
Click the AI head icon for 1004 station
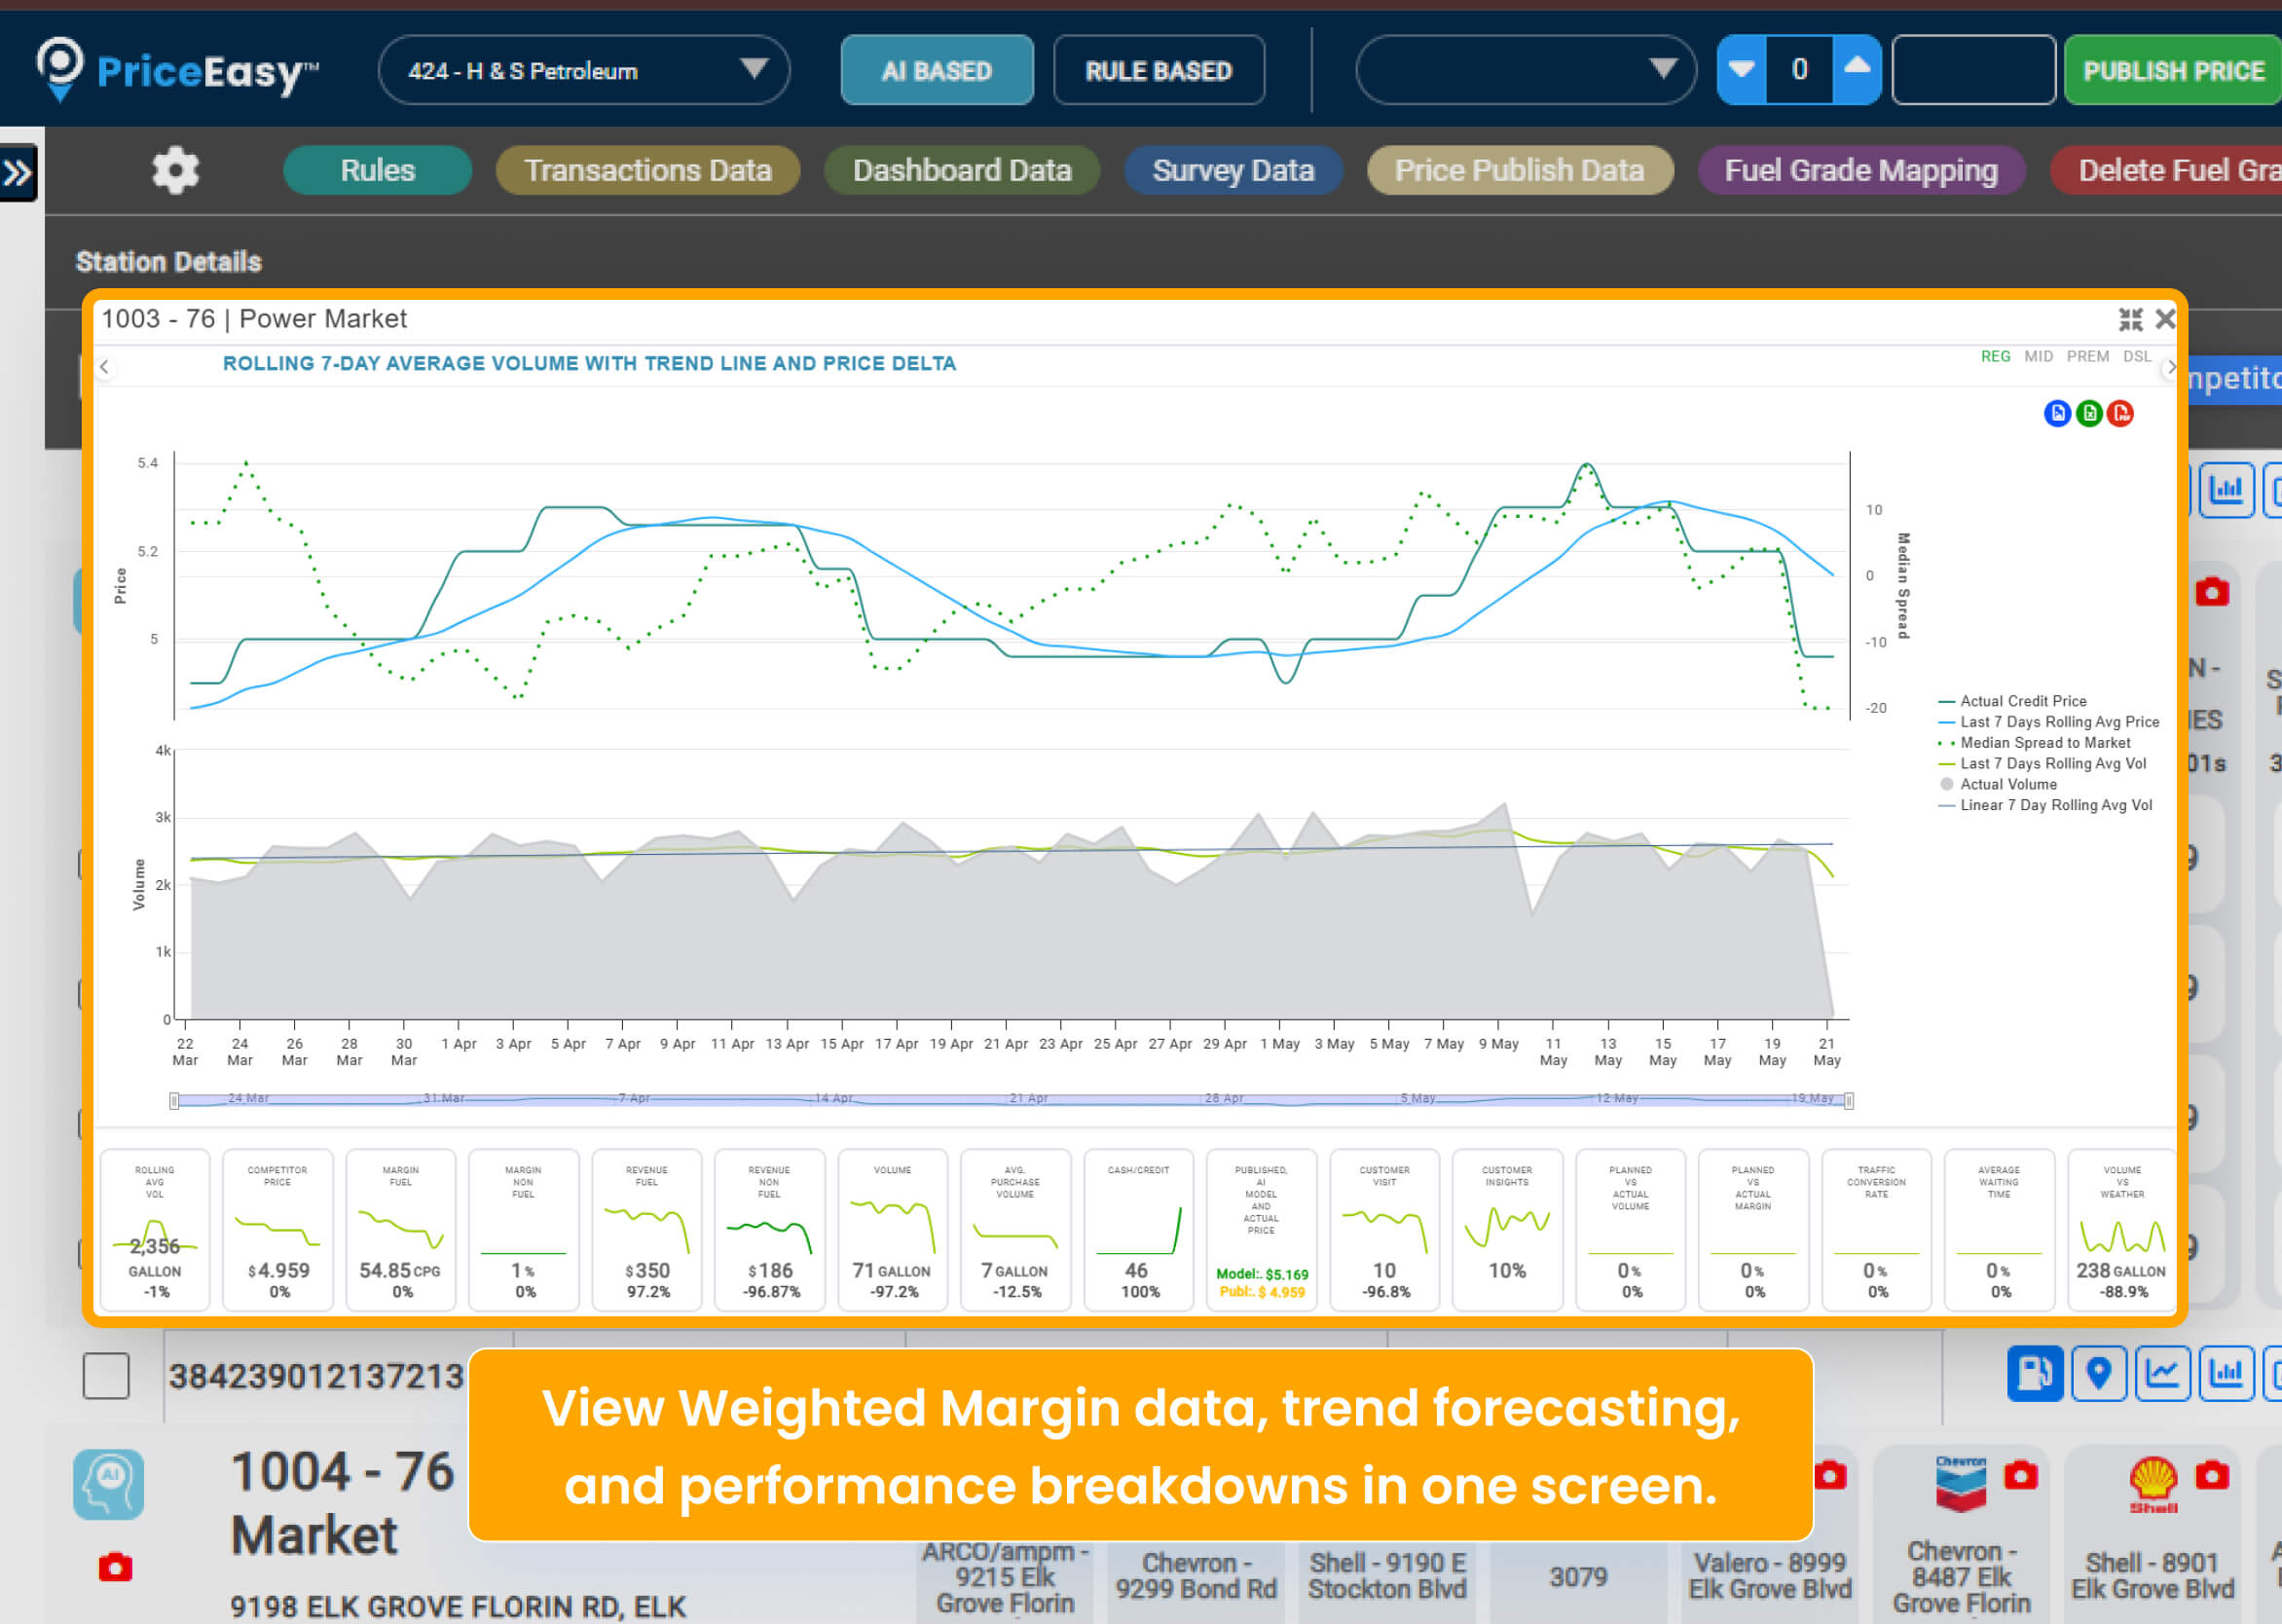coord(108,1484)
